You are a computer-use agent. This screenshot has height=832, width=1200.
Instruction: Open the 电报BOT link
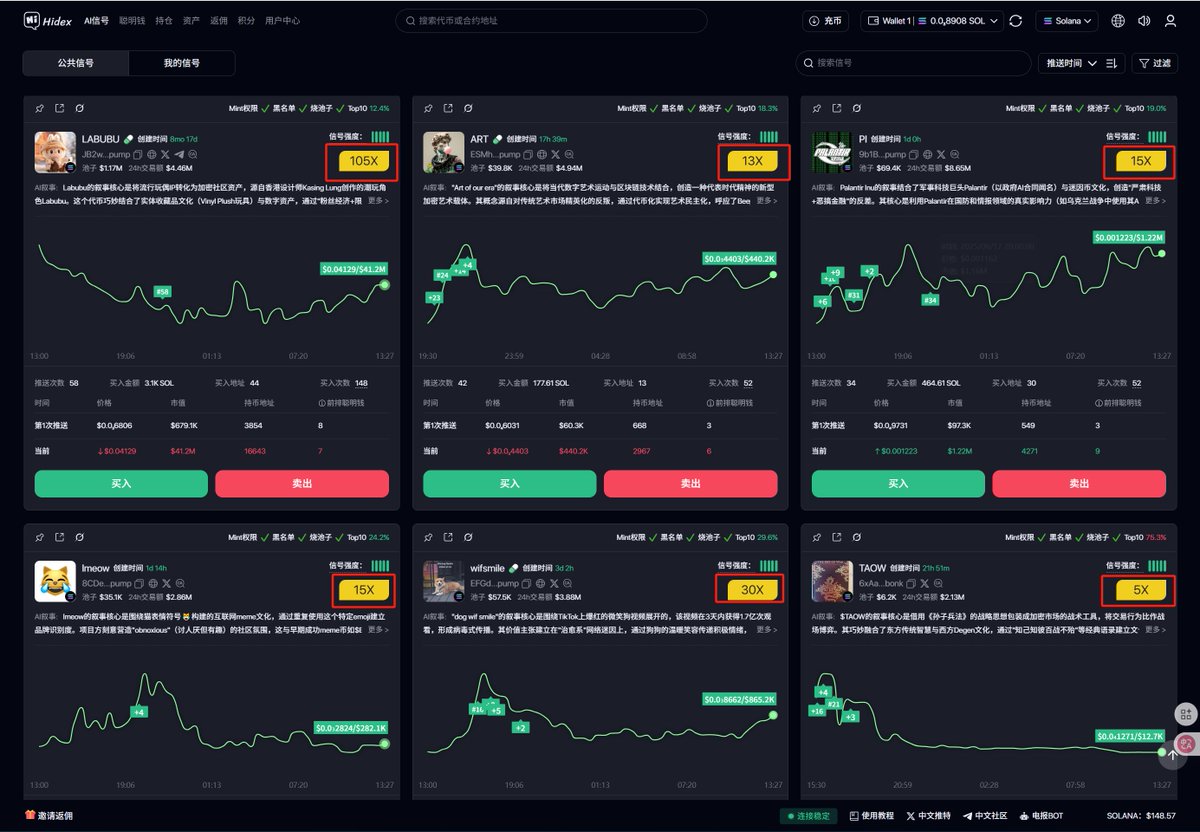(x=1040, y=816)
